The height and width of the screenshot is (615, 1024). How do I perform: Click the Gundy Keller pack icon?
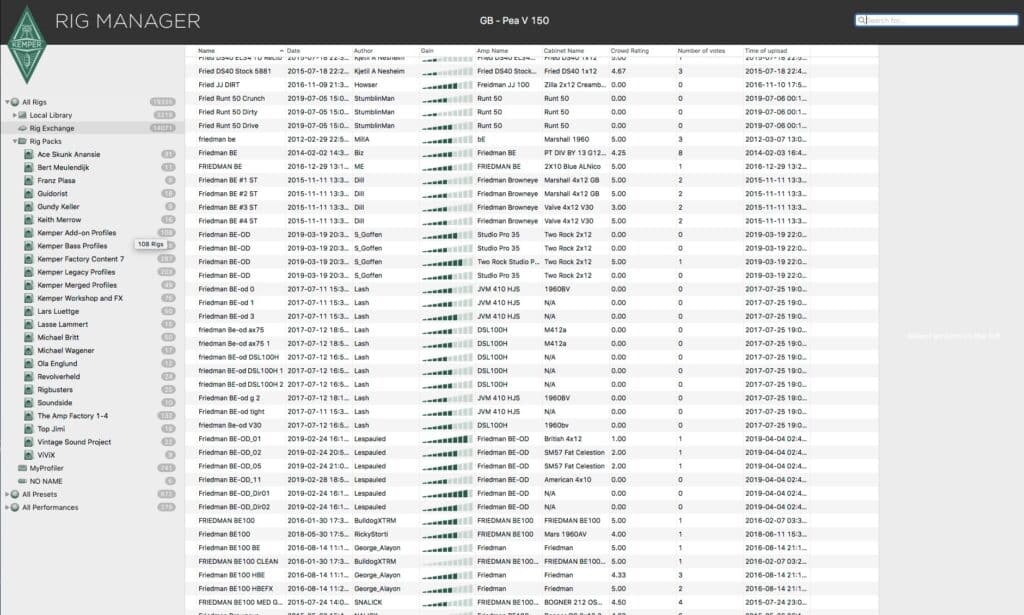(29, 206)
